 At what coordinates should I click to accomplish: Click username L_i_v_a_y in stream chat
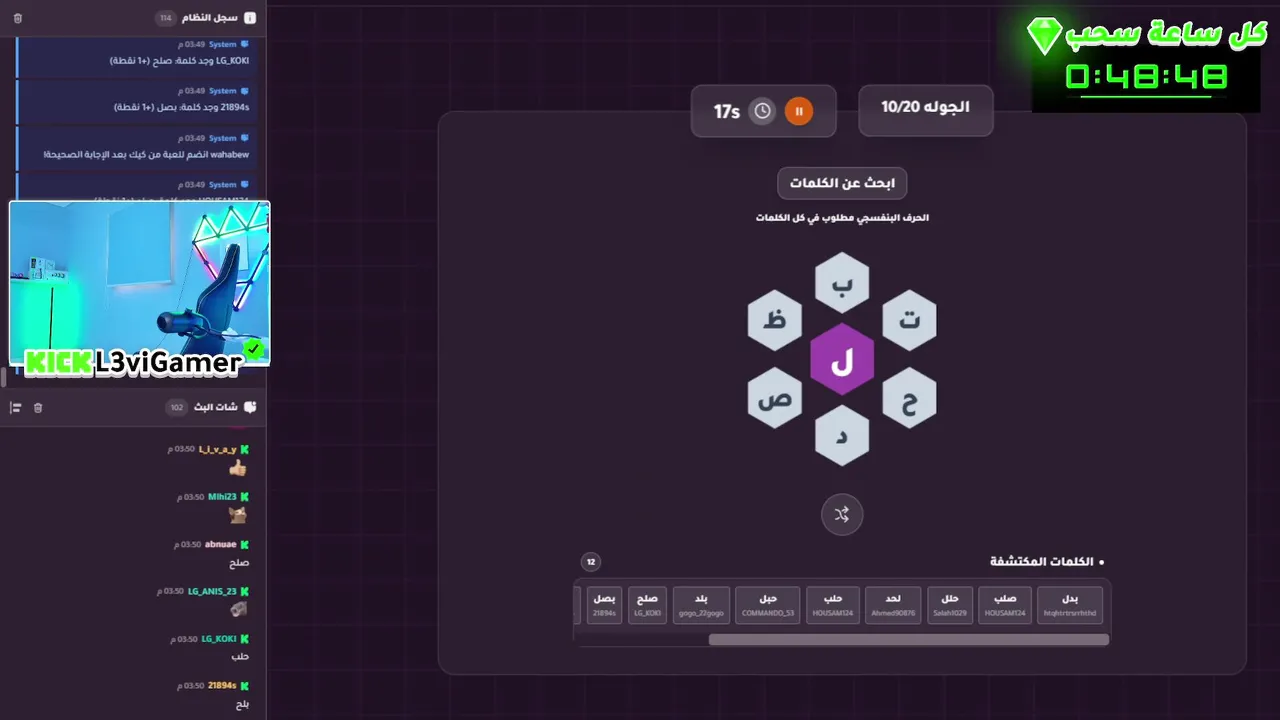(x=218, y=449)
